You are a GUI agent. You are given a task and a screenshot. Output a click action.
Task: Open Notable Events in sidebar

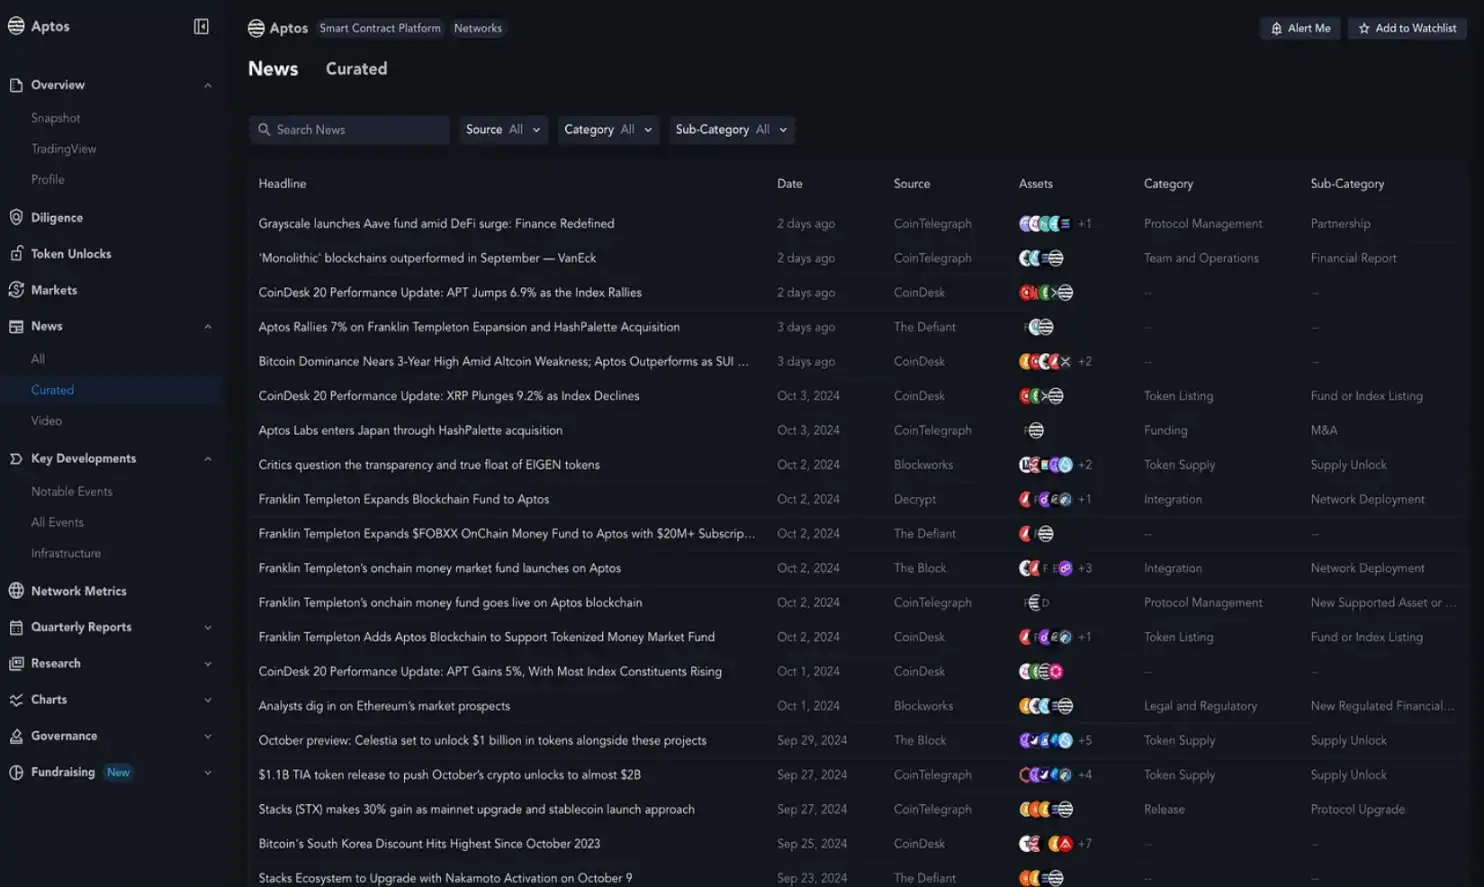[x=71, y=492]
